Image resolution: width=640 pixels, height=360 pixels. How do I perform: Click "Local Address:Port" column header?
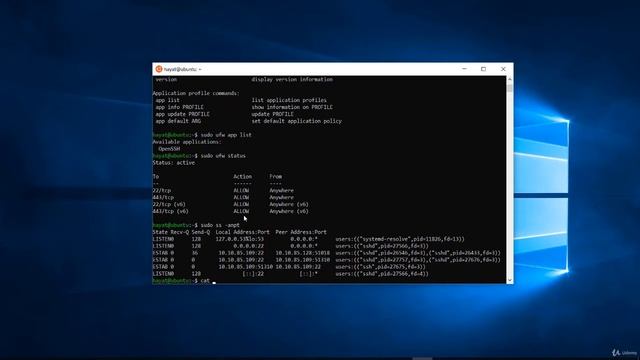pos(242,232)
